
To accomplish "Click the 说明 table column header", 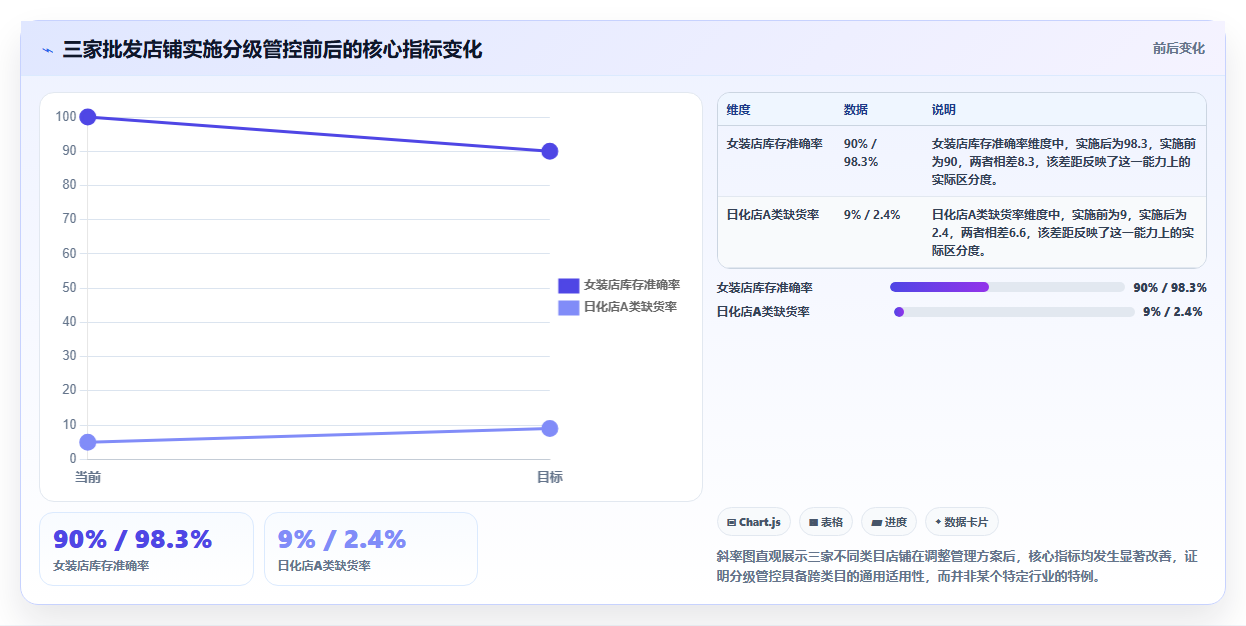I will pos(944,110).
